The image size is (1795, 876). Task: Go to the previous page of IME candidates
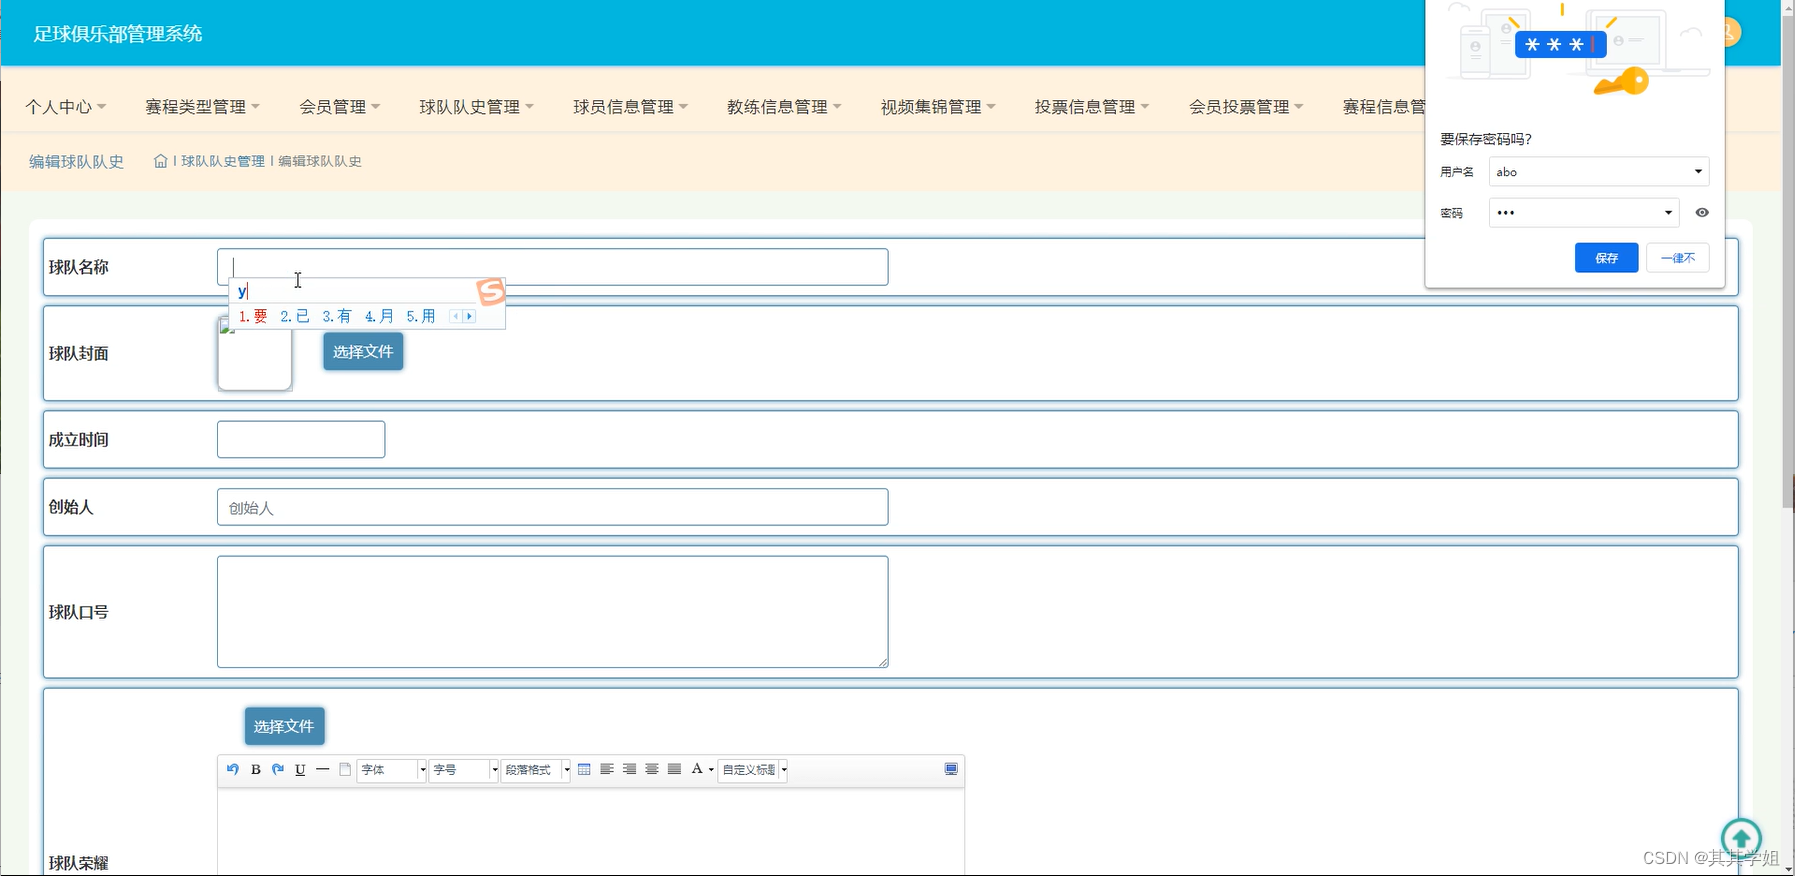pos(456,316)
